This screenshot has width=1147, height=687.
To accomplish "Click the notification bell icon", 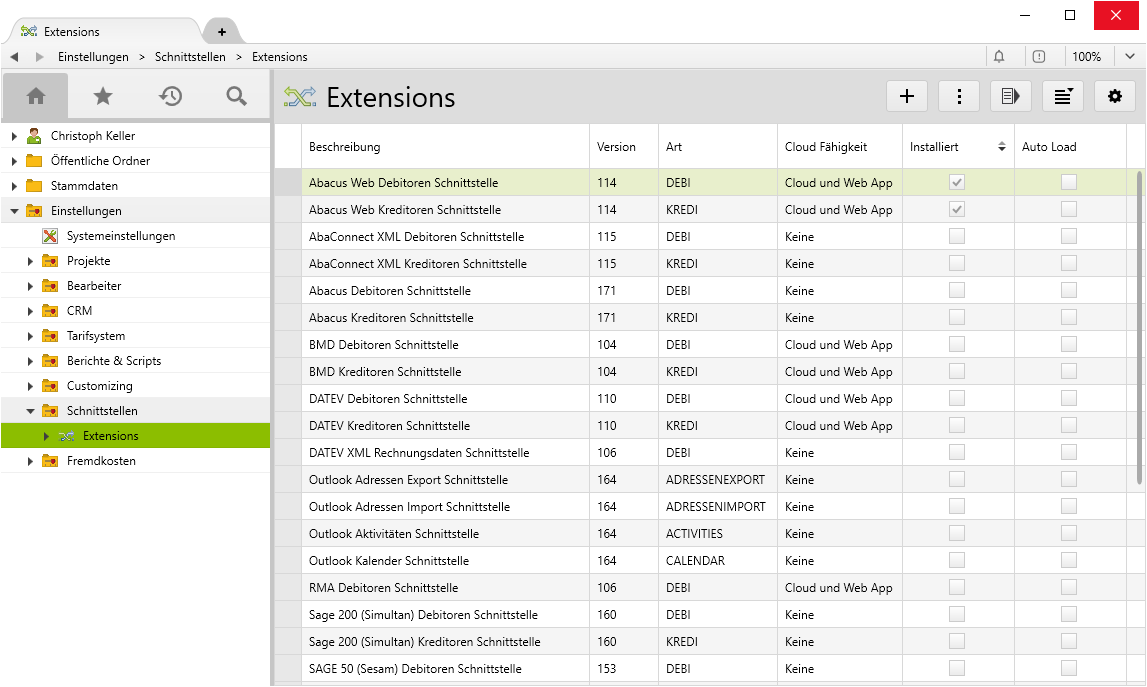I will 998,57.
